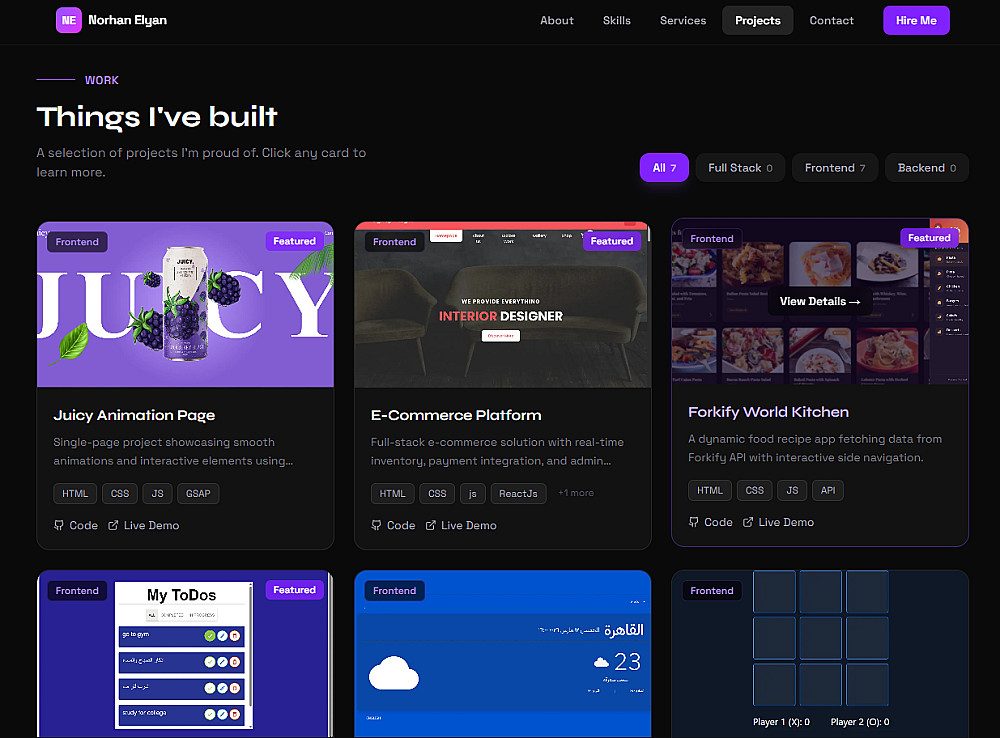Click the CSS tag on Forkify card
1000x738 pixels.
754,491
